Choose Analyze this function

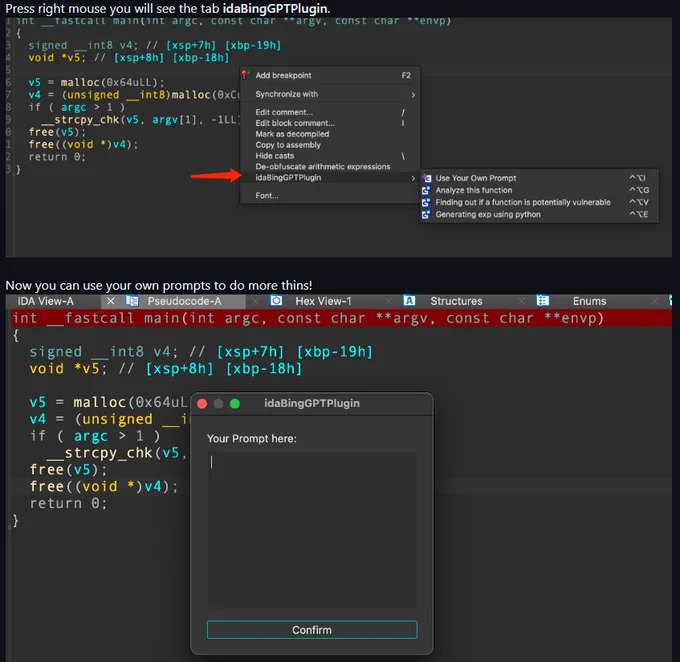pyautogui.click(x=539, y=190)
